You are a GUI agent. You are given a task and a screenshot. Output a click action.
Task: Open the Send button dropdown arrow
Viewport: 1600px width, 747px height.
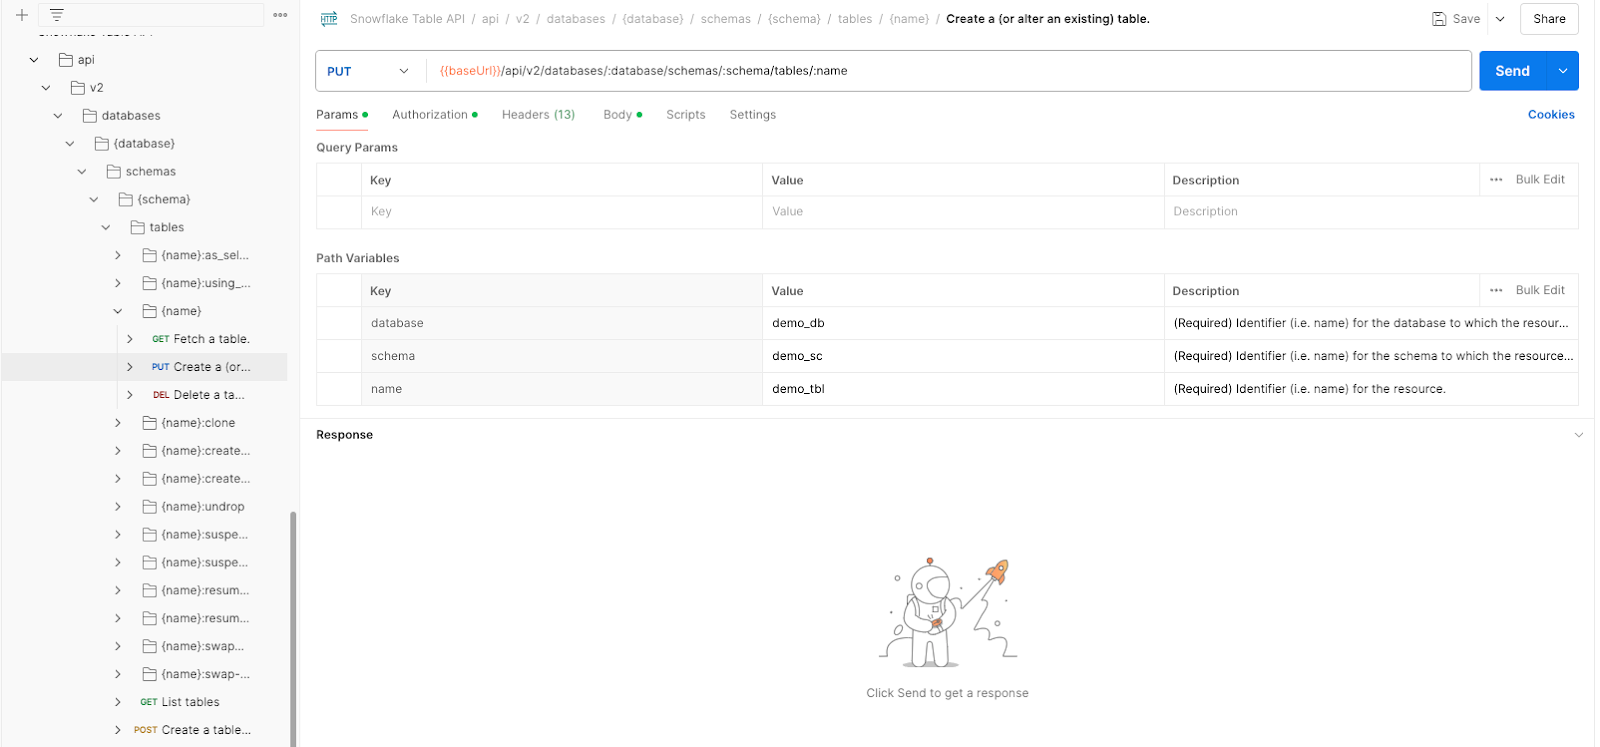(1563, 71)
